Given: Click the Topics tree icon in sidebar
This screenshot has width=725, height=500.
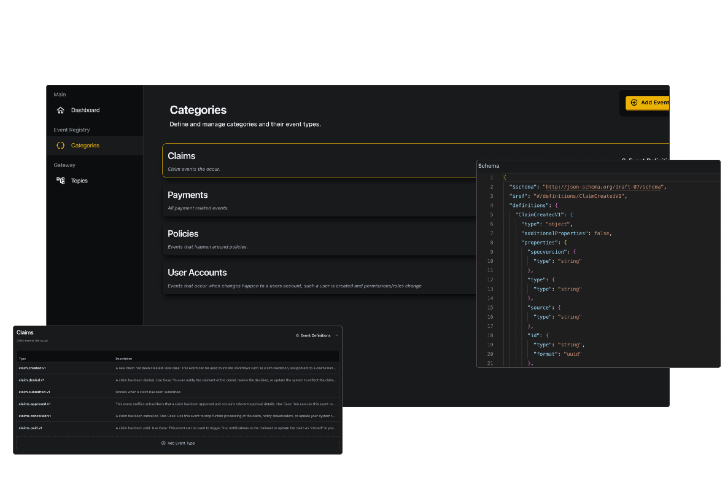Looking at the screenshot, I should coord(60,180).
